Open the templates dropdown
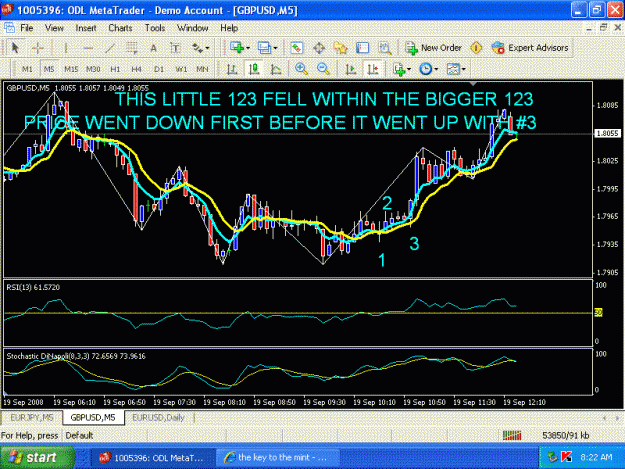The height and width of the screenshot is (469, 625). pos(456,69)
